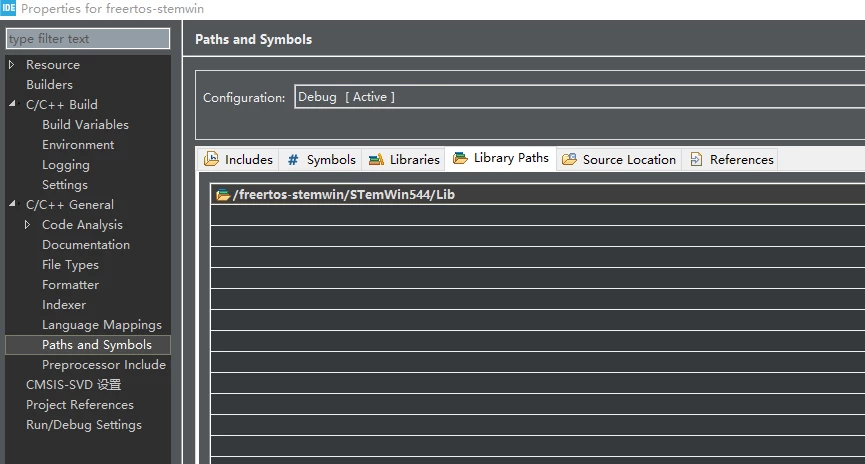Image resolution: width=865 pixels, height=464 pixels.
Task: Click the References tab document icon
Action: [x=696, y=159]
